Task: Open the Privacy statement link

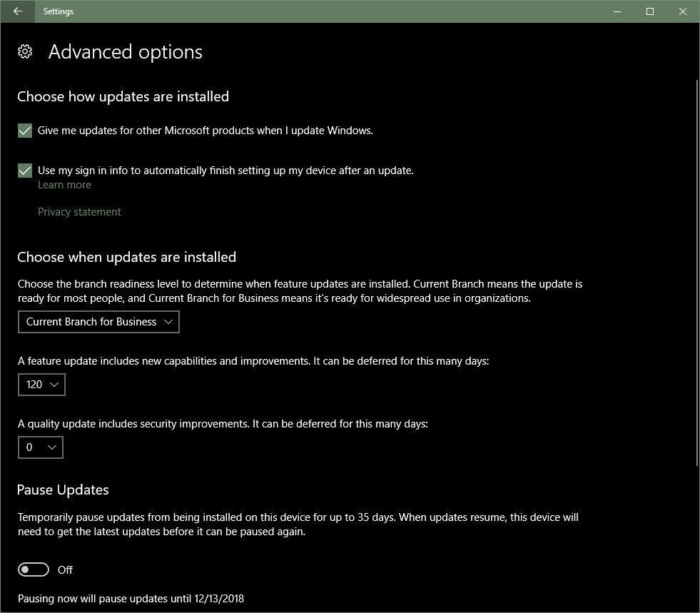Action: [79, 212]
